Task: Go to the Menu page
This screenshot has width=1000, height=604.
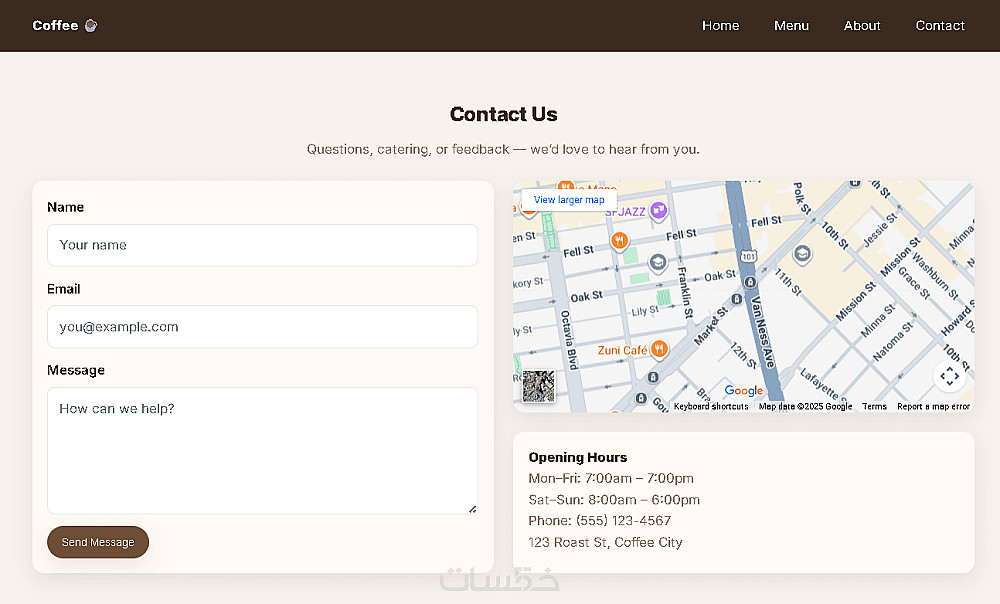Action: 791,26
